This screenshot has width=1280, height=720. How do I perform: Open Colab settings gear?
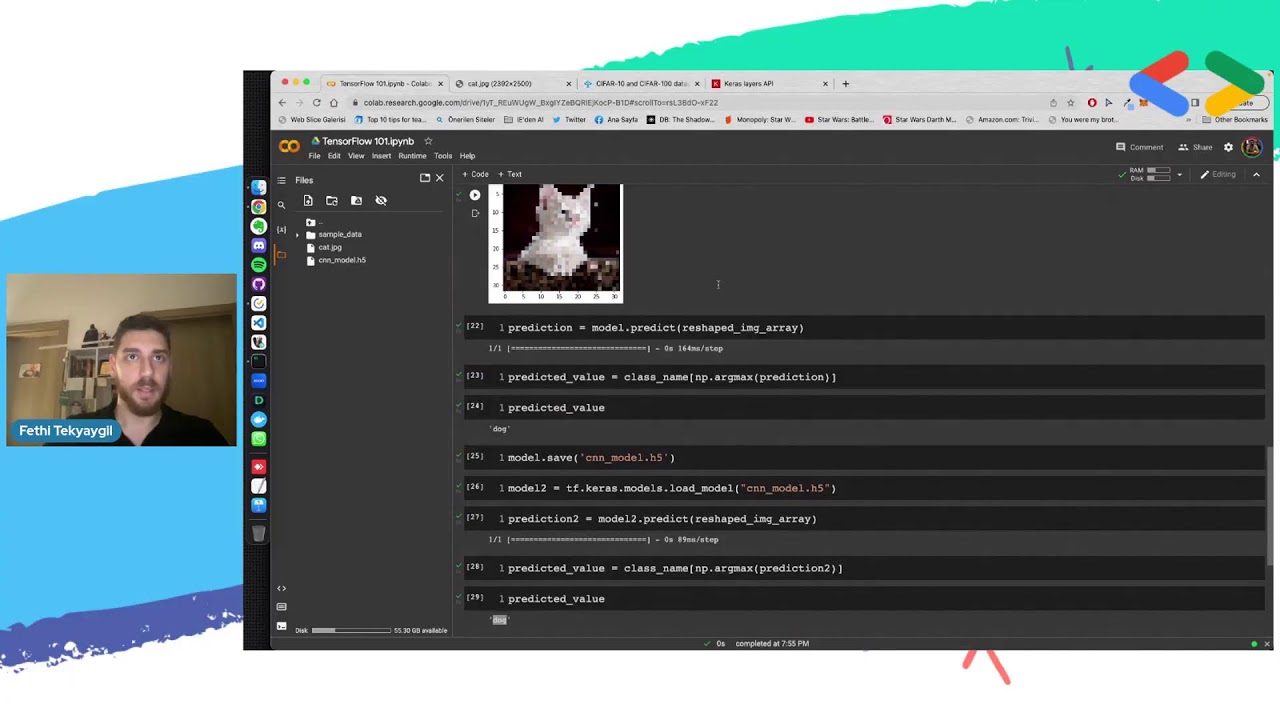(1229, 147)
